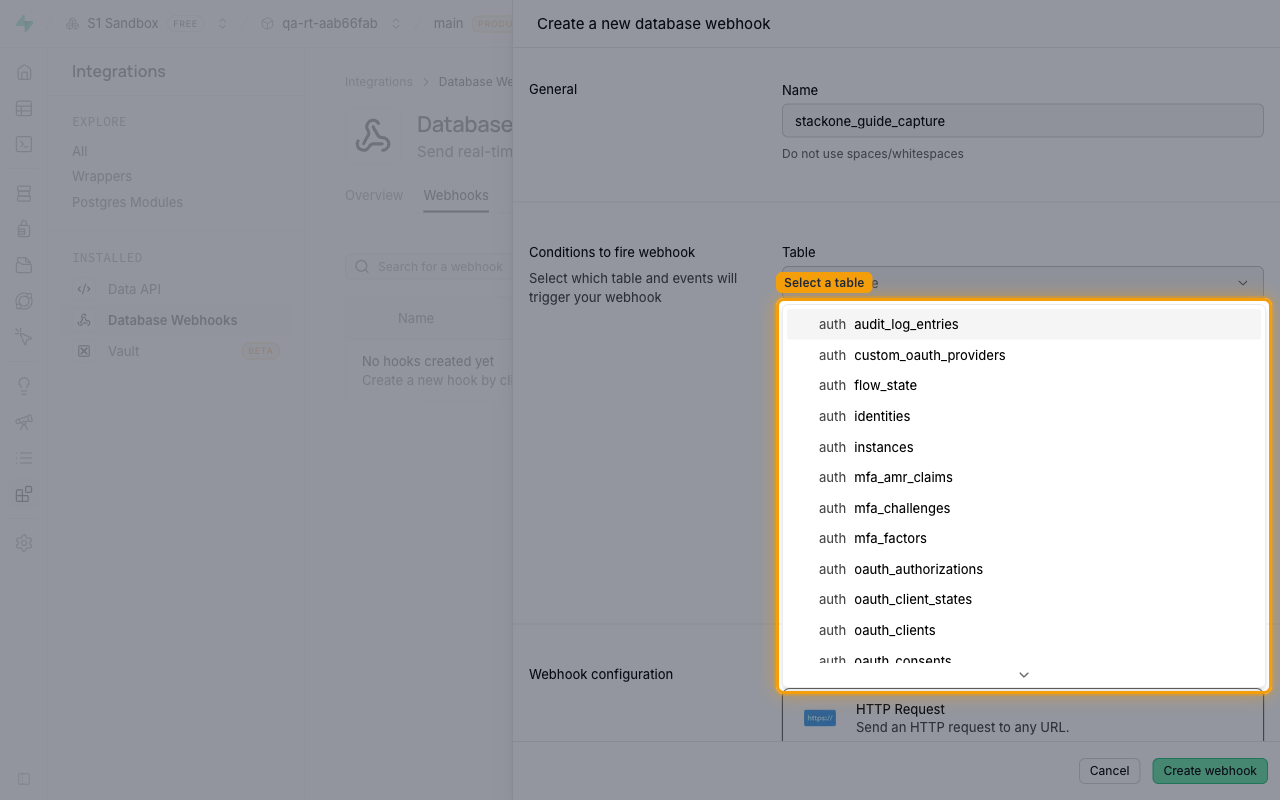Screen dimensions: 1280x800
Task: Click the Supabase logo icon
Action: click(x=24, y=23)
